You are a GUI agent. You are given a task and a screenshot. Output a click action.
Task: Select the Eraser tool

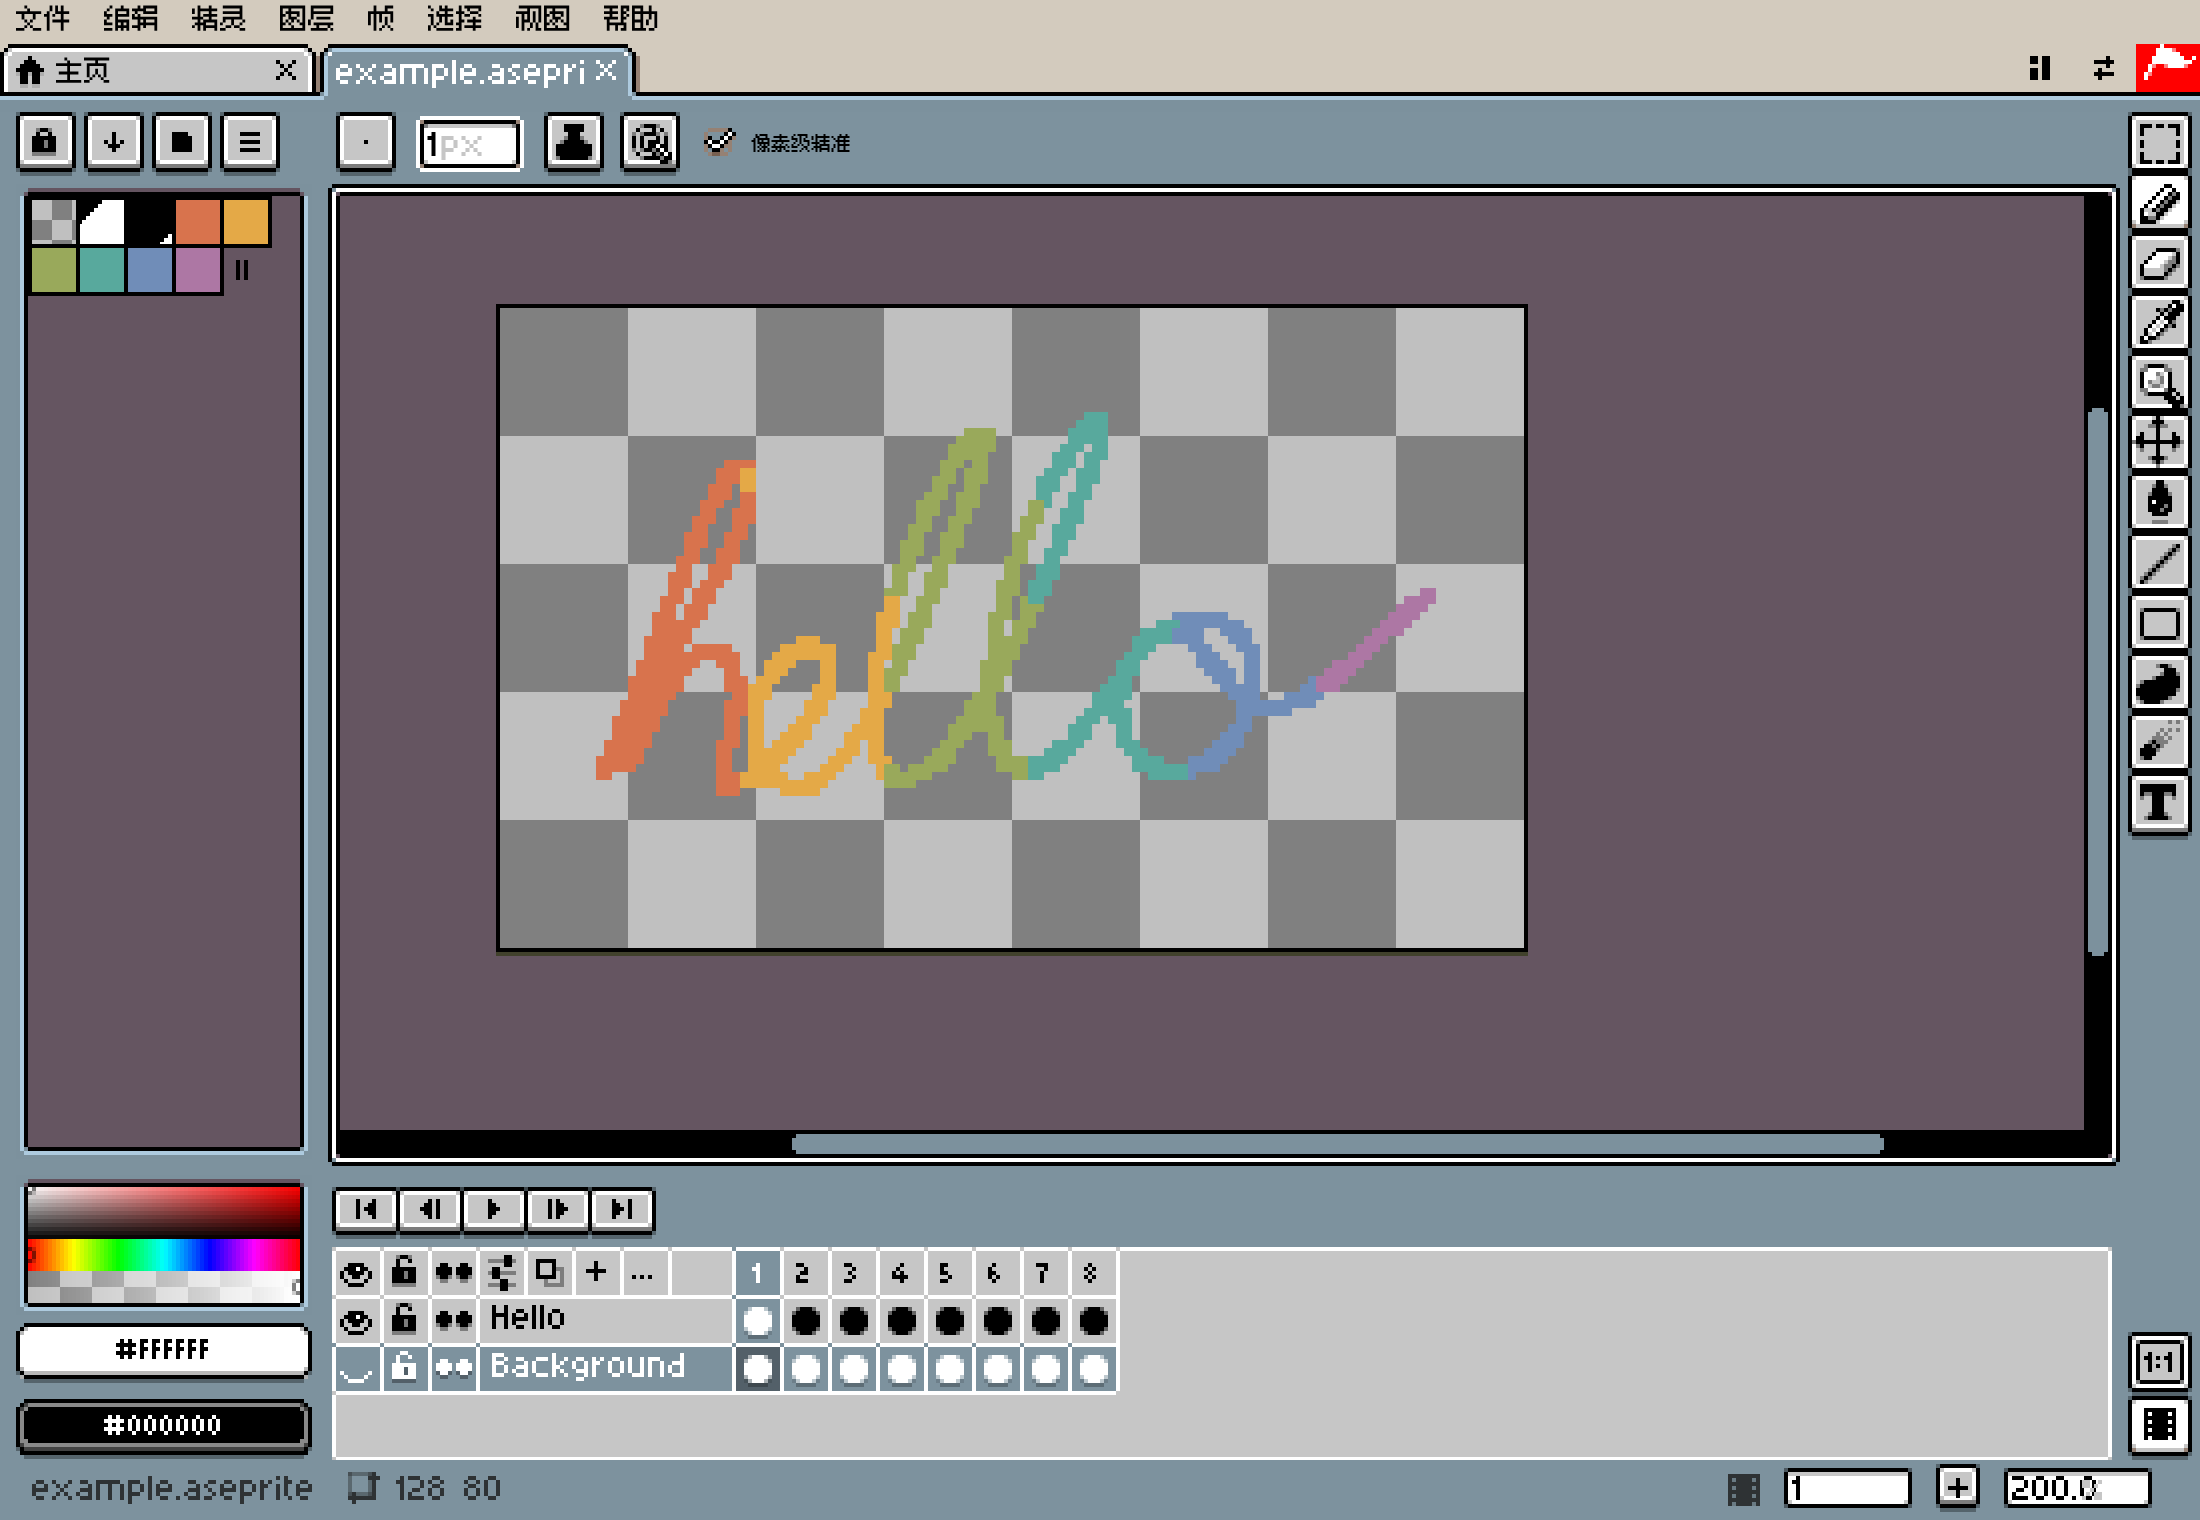(2160, 264)
